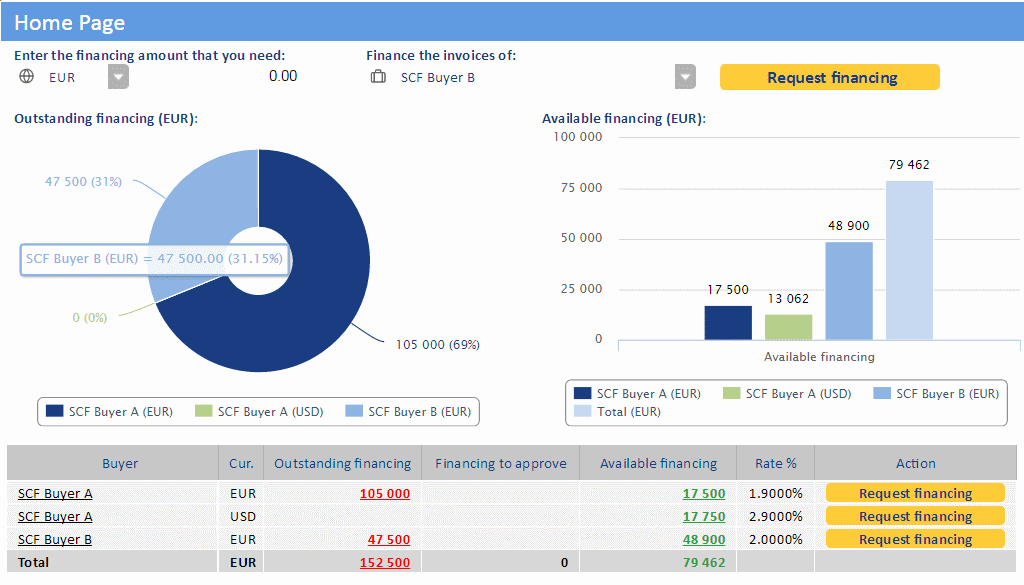Expand the buyer selection dropdown arrow
The image size is (1024, 585).
685,77
